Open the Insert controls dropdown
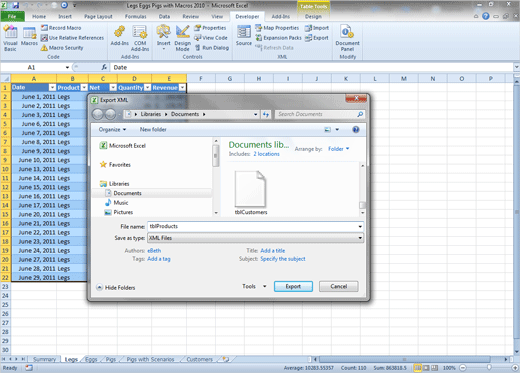The width and height of the screenshot is (520, 373). click(x=164, y=38)
